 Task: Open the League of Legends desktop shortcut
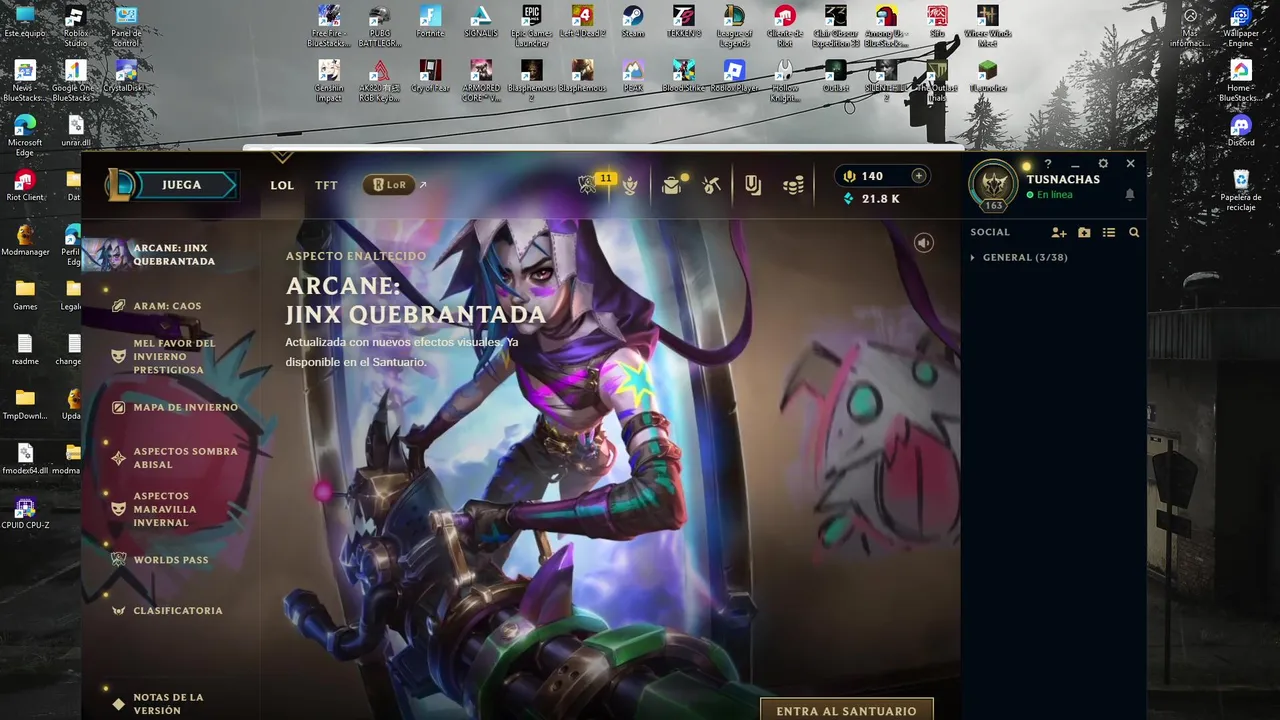click(x=734, y=26)
